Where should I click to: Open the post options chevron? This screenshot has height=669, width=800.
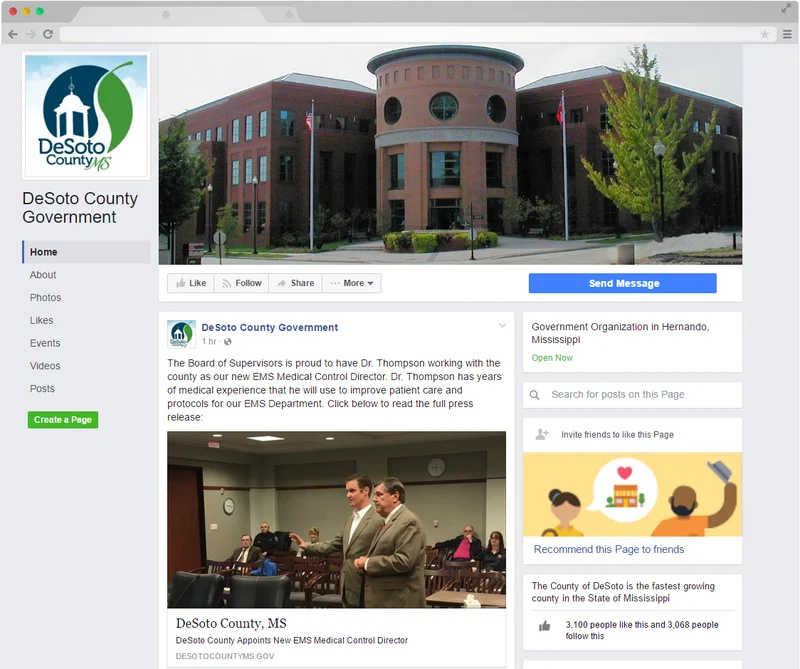[x=502, y=326]
